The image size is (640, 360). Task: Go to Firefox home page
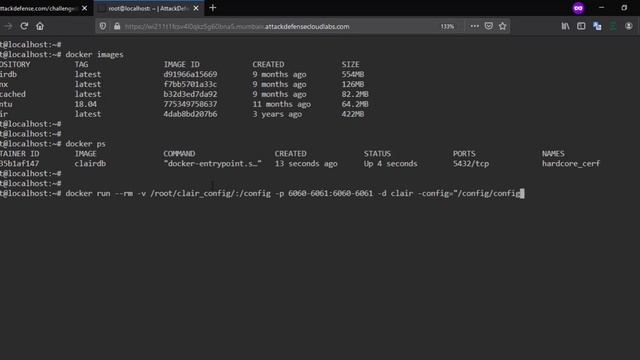[x=40, y=26]
